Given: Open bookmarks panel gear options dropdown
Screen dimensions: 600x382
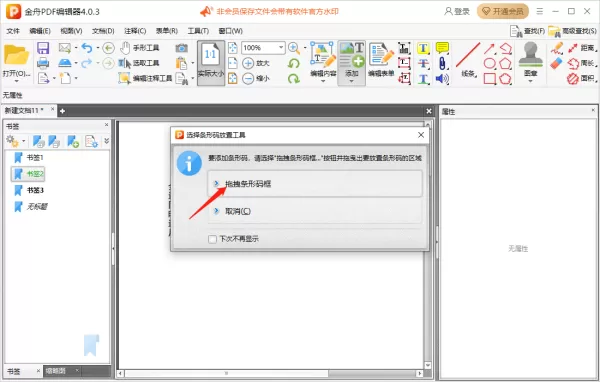Looking at the screenshot, I should 23,141.
